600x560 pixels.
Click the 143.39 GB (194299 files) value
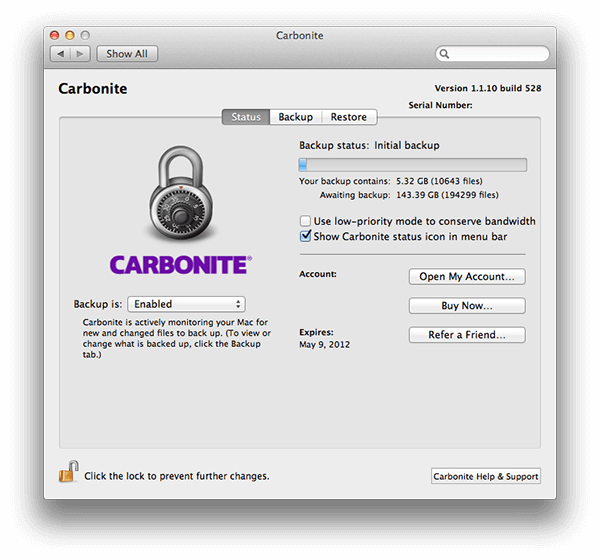coord(447,195)
